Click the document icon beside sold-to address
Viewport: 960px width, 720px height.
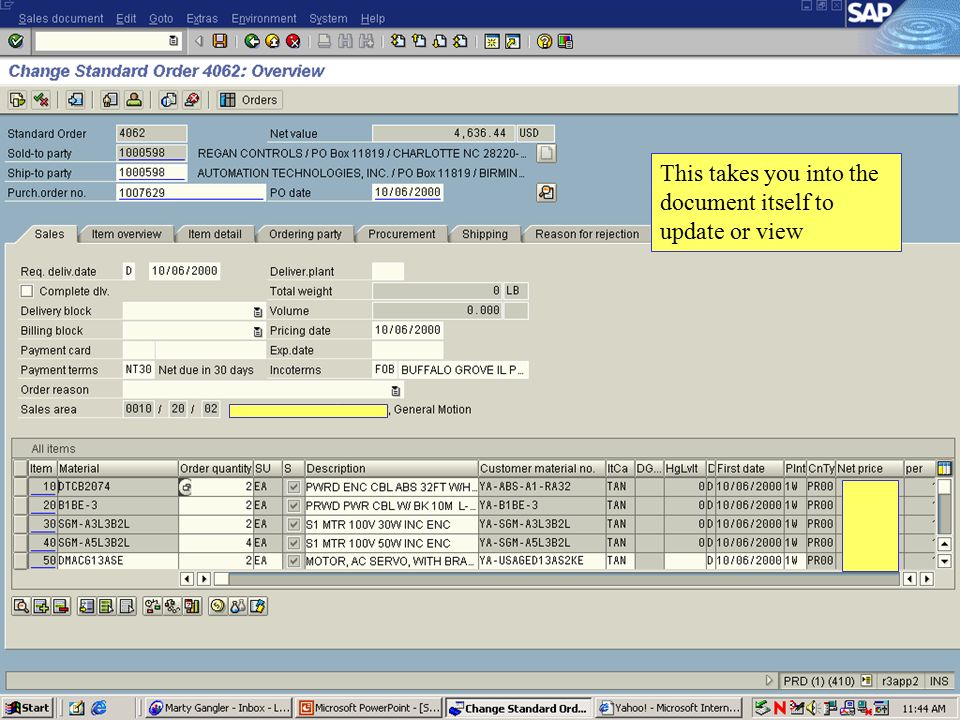point(546,153)
